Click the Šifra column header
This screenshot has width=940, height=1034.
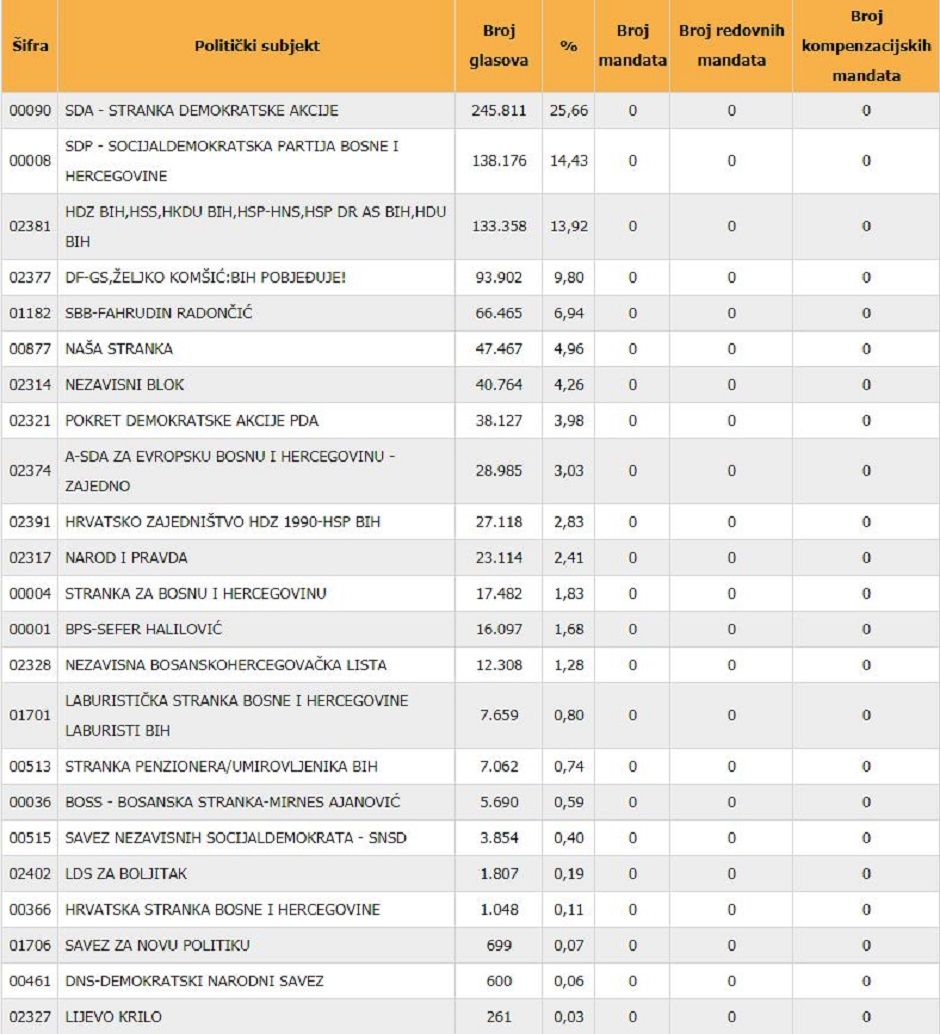pos(29,46)
